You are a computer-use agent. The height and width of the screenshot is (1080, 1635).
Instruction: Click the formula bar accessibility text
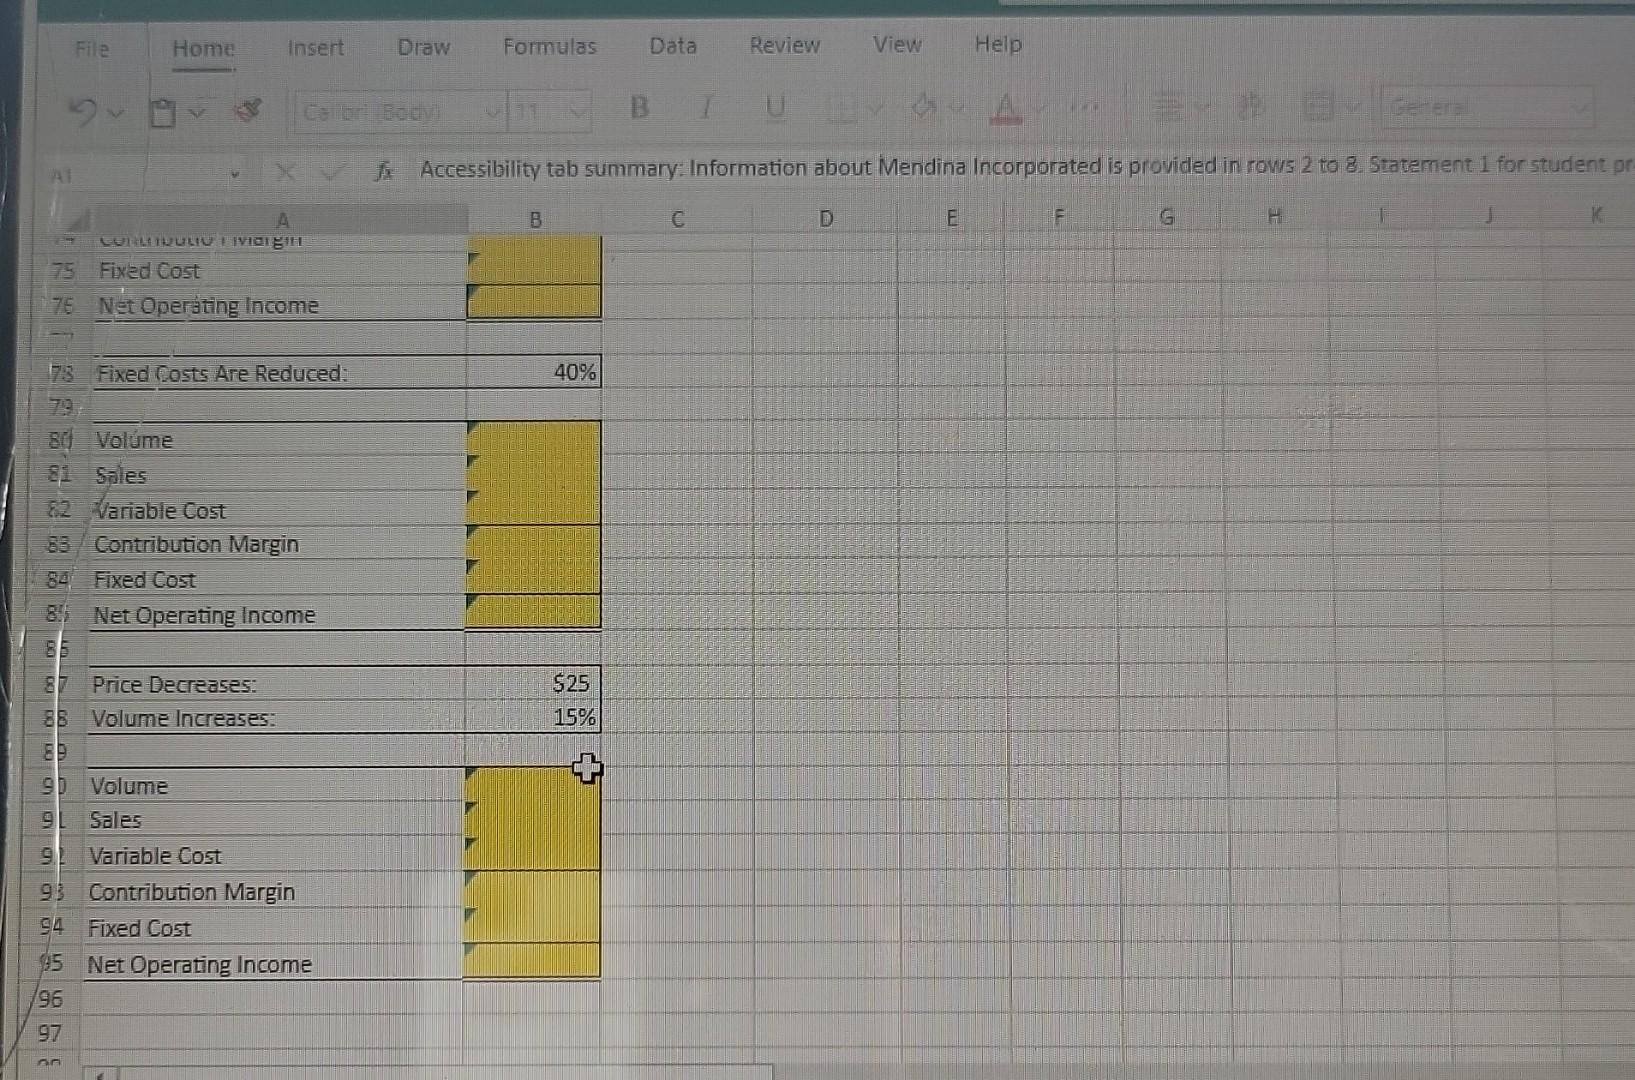coord(1026,166)
